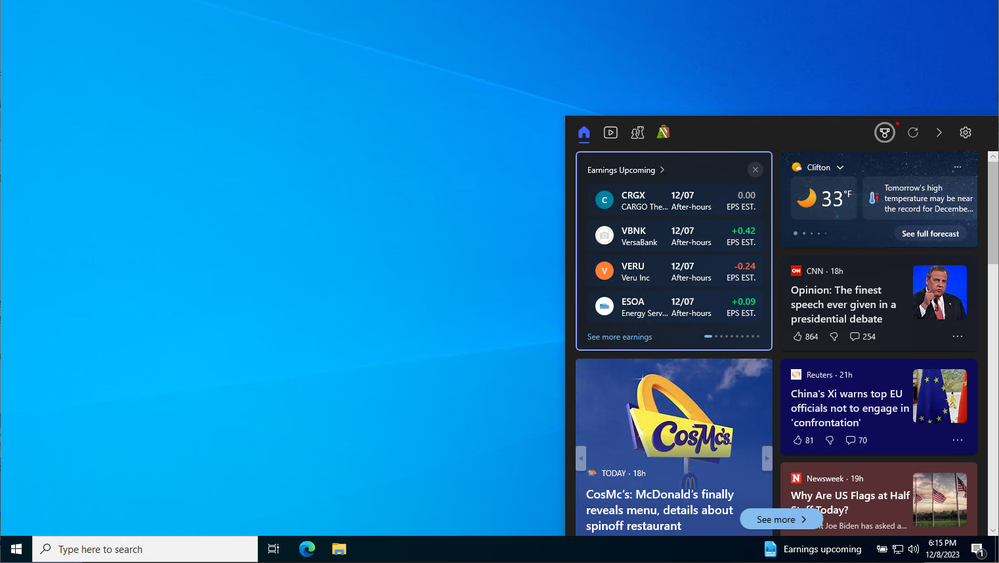Viewport: 999px width, 563px height.
Task: Click the earnings card page indicator dots
Action: click(x=731, y=336)
